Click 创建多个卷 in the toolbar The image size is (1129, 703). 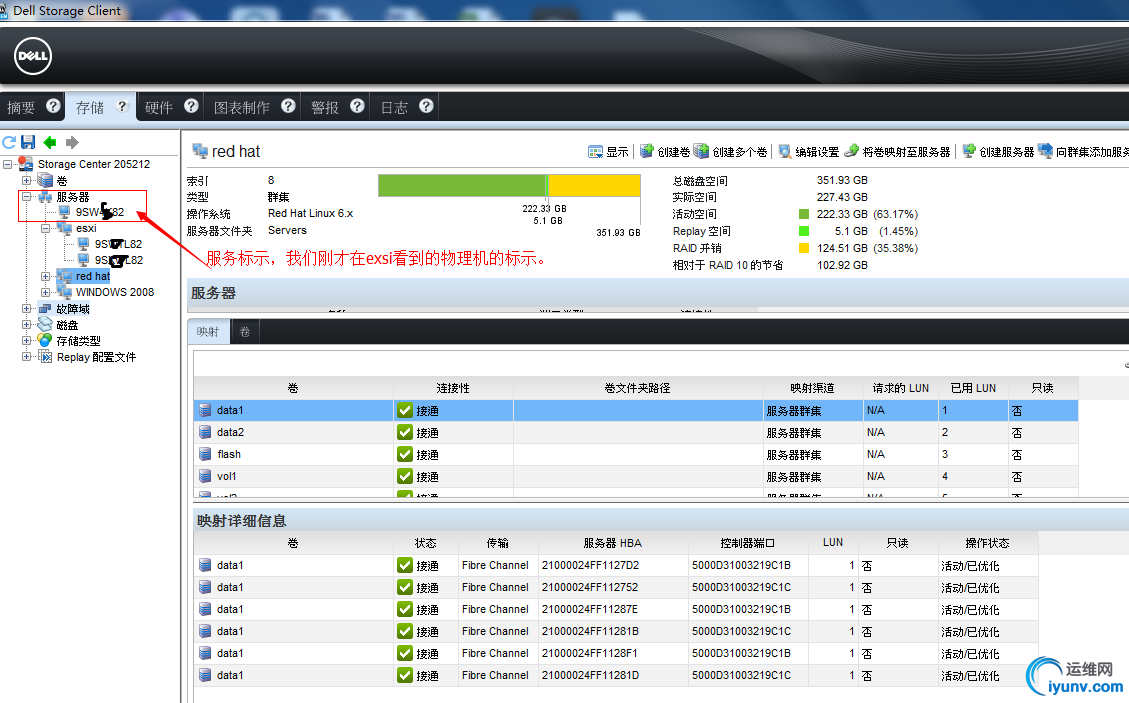731,151
